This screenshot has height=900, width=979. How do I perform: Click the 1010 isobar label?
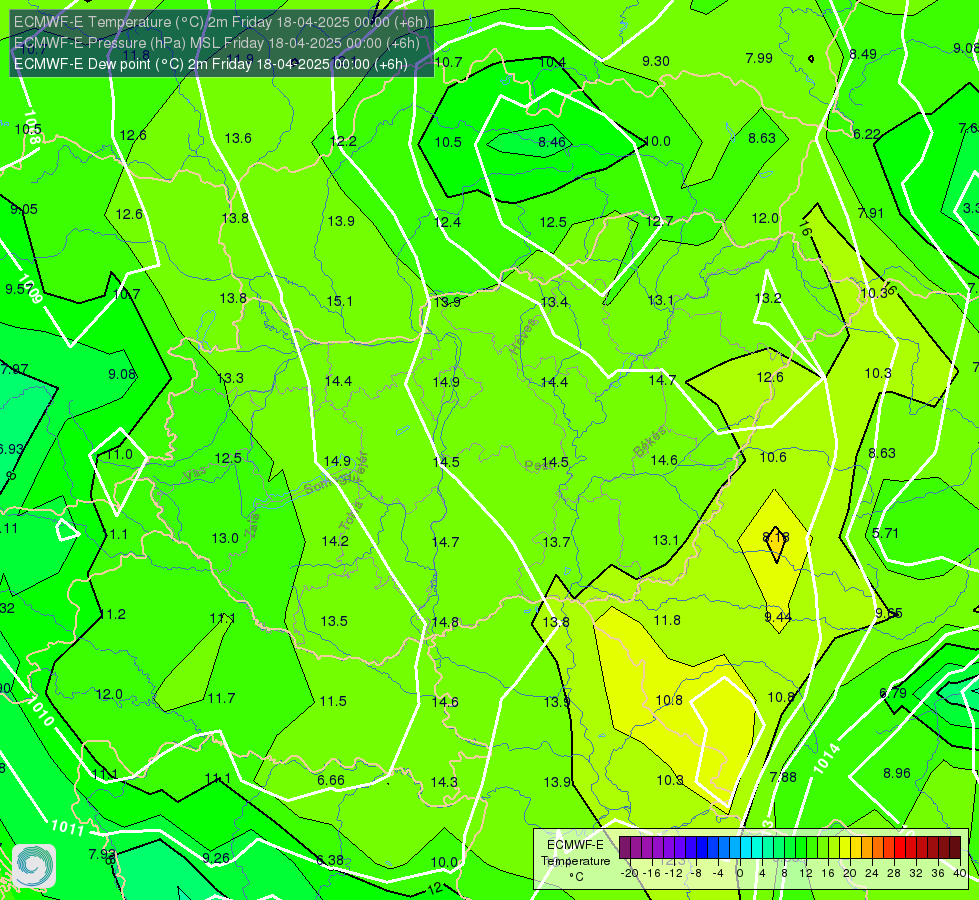pos(42,711)
